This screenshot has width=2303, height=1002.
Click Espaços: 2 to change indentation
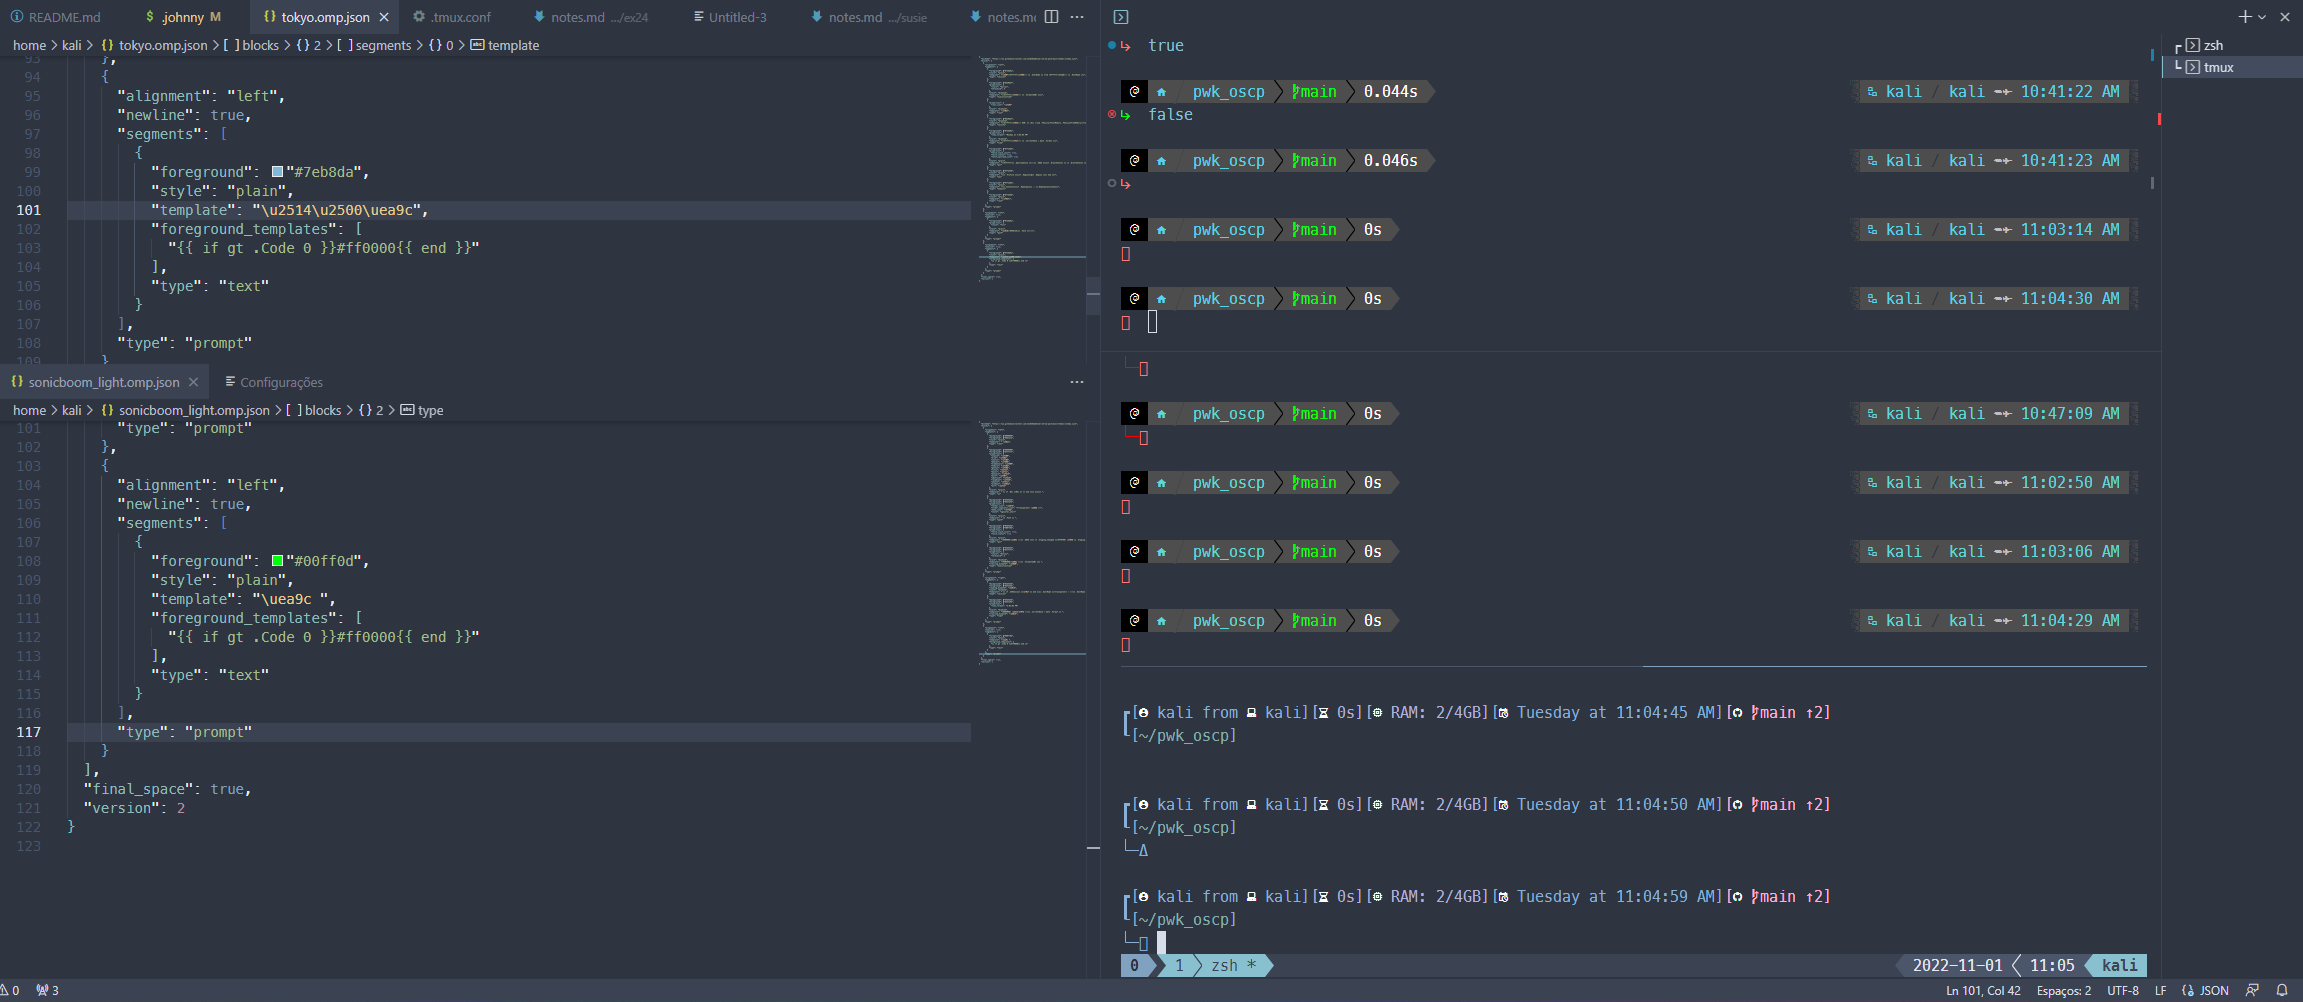pos(2063,990)
